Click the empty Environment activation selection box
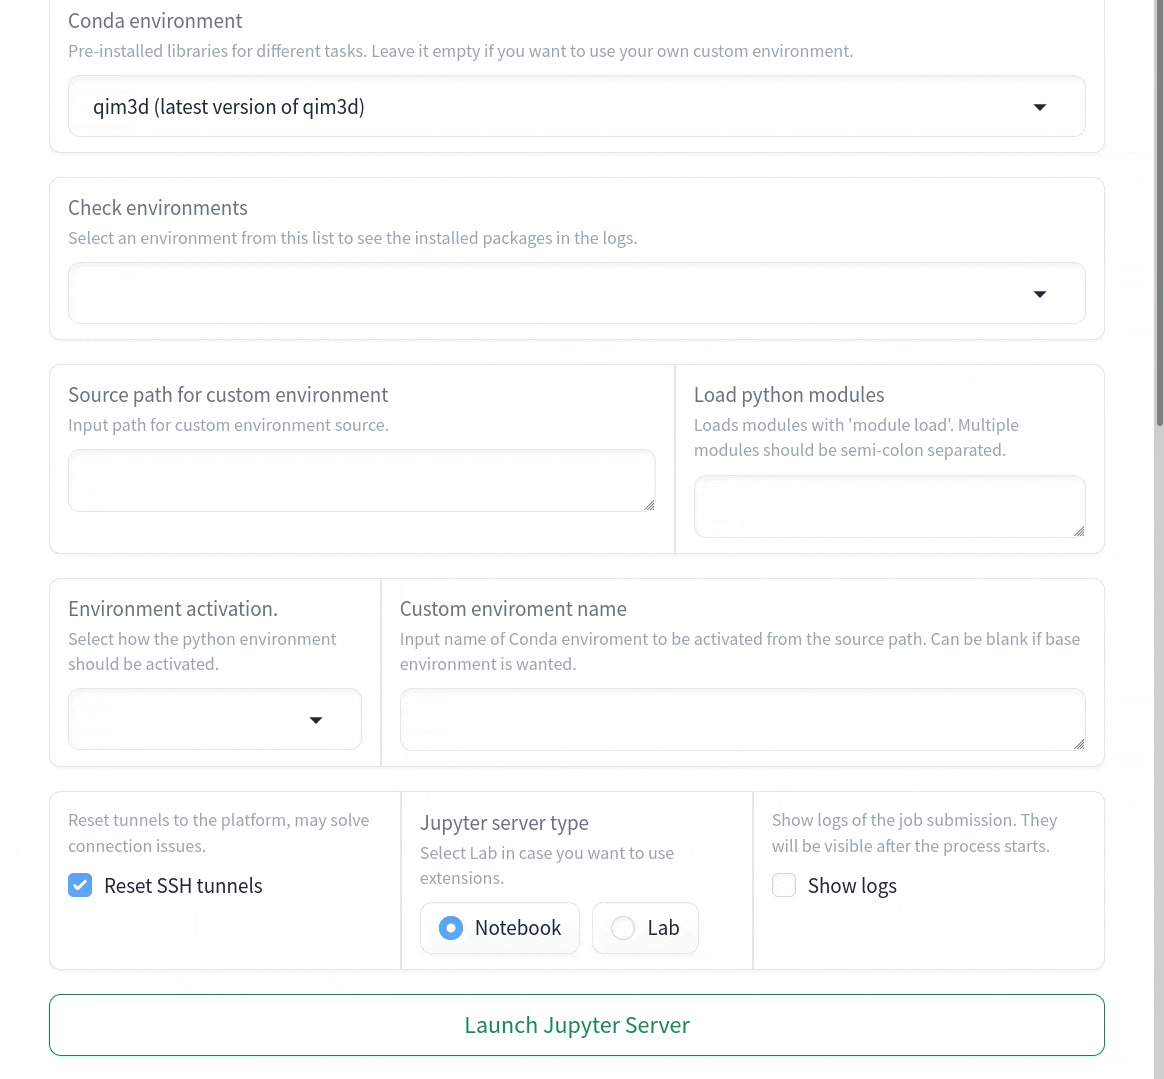This screenshot has height=1079, width=1164. tap(185, 720)
